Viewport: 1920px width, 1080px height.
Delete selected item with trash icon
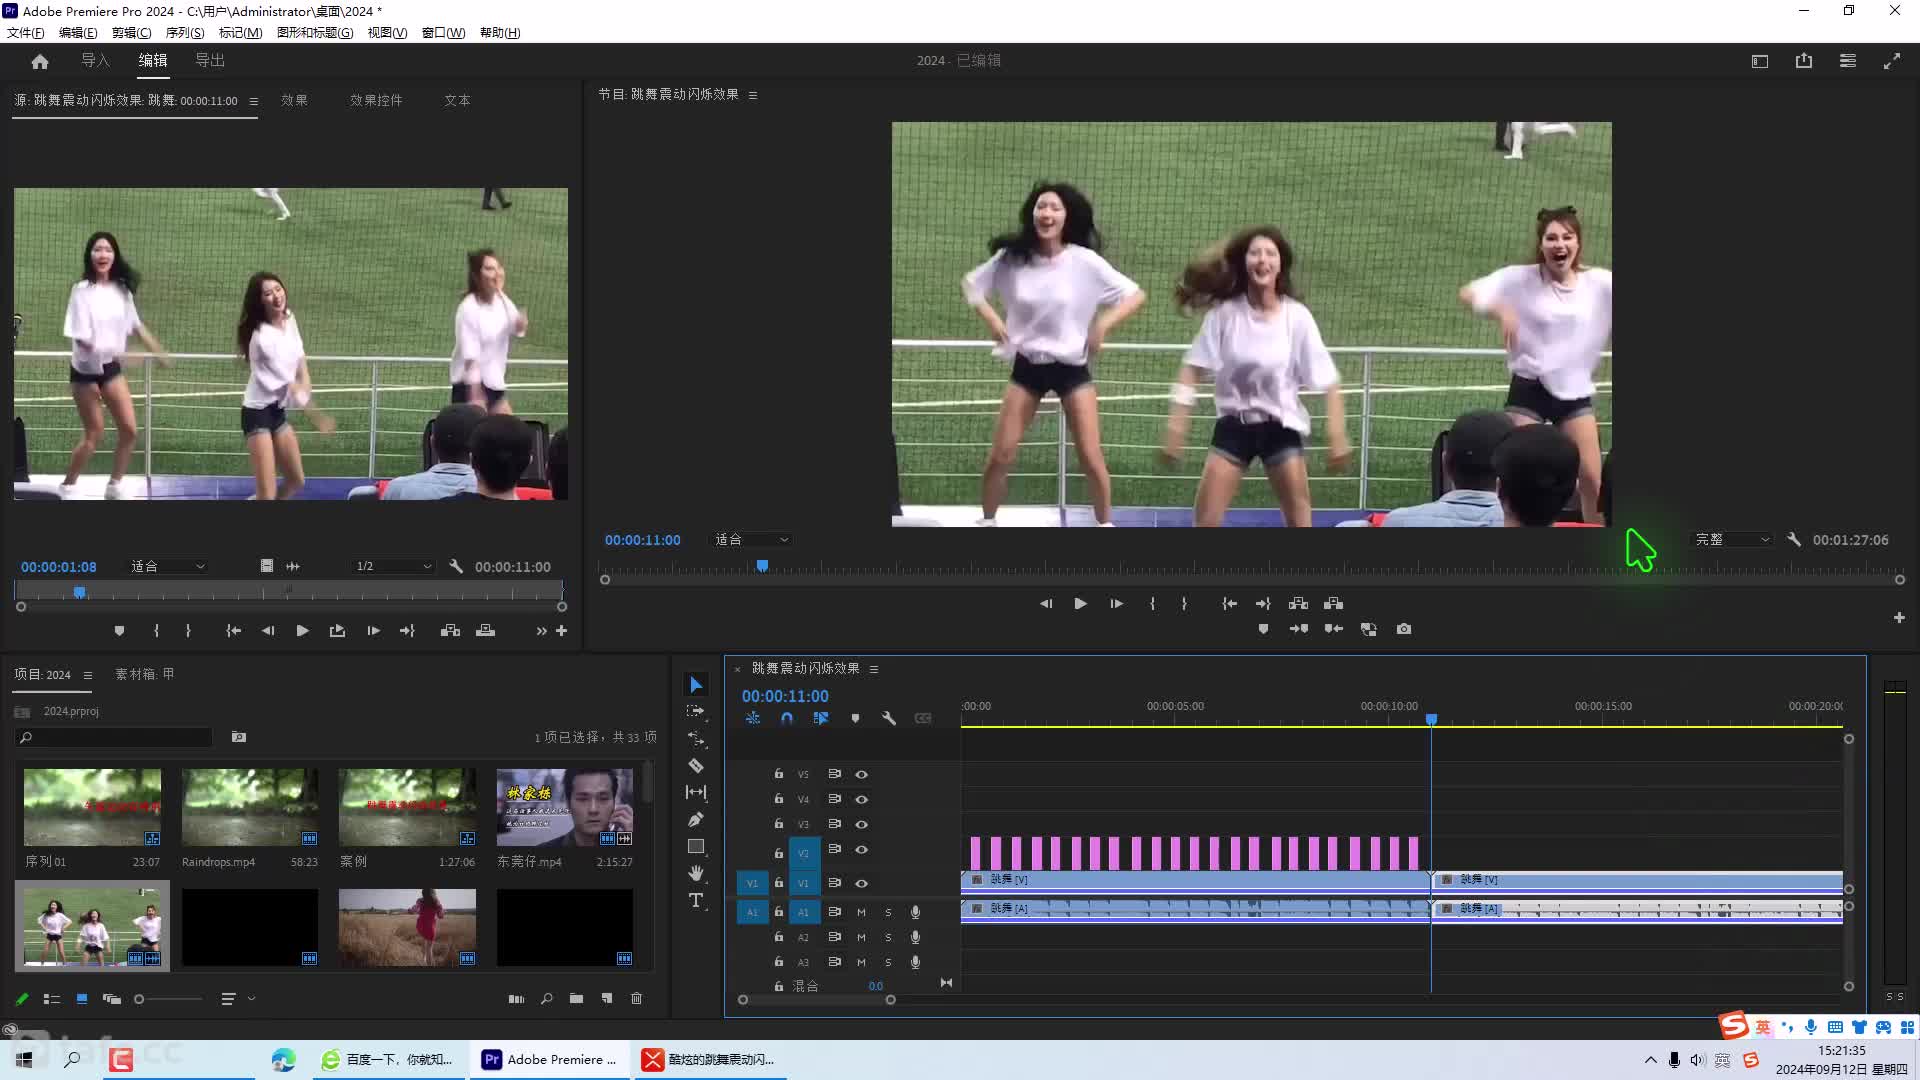[637, 998]
